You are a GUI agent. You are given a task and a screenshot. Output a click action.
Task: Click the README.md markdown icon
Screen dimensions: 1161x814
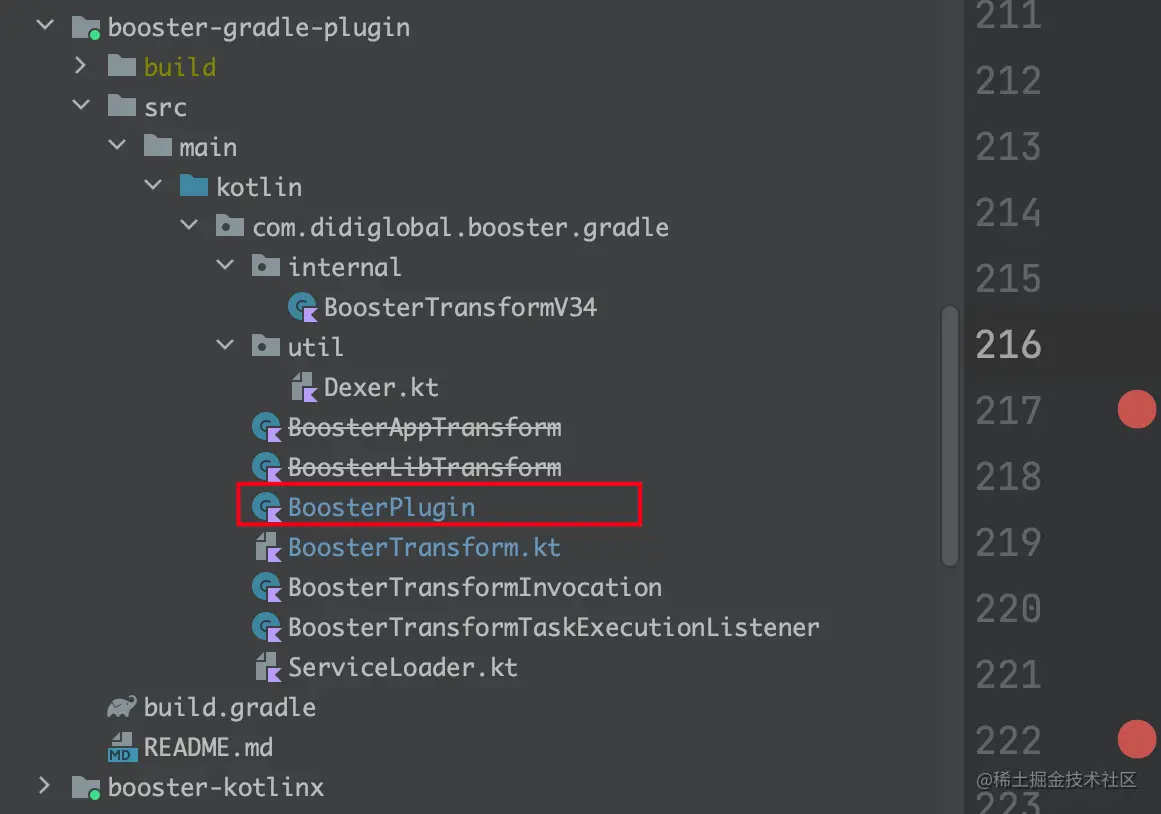(x=122, y=747)
